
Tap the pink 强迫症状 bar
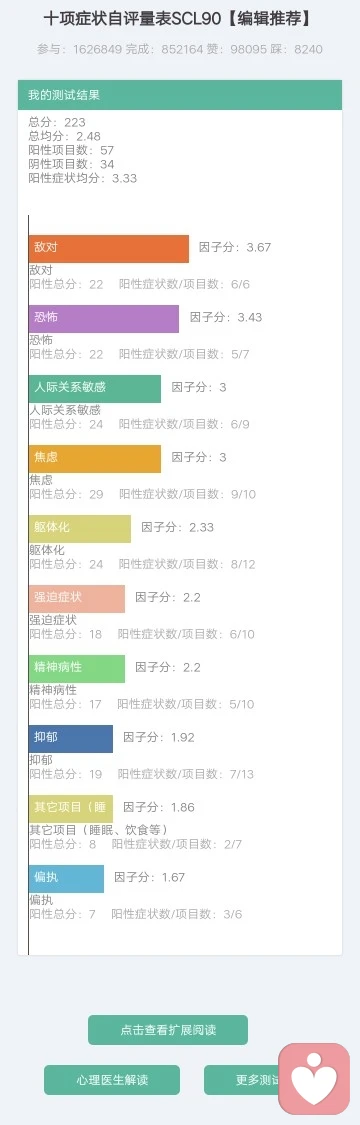click(77, 598)
